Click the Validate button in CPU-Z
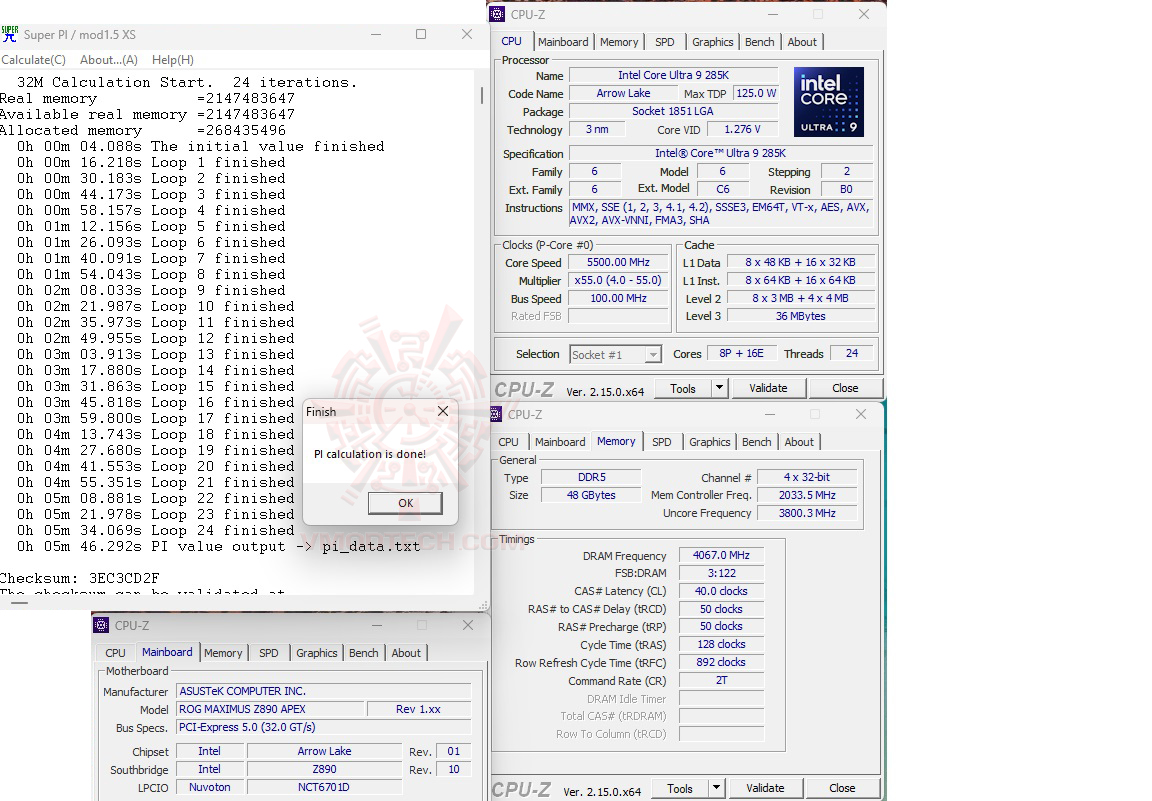The height and width of the screenshot is (801, 1152). pyautogui.click(x=769, y=387)
